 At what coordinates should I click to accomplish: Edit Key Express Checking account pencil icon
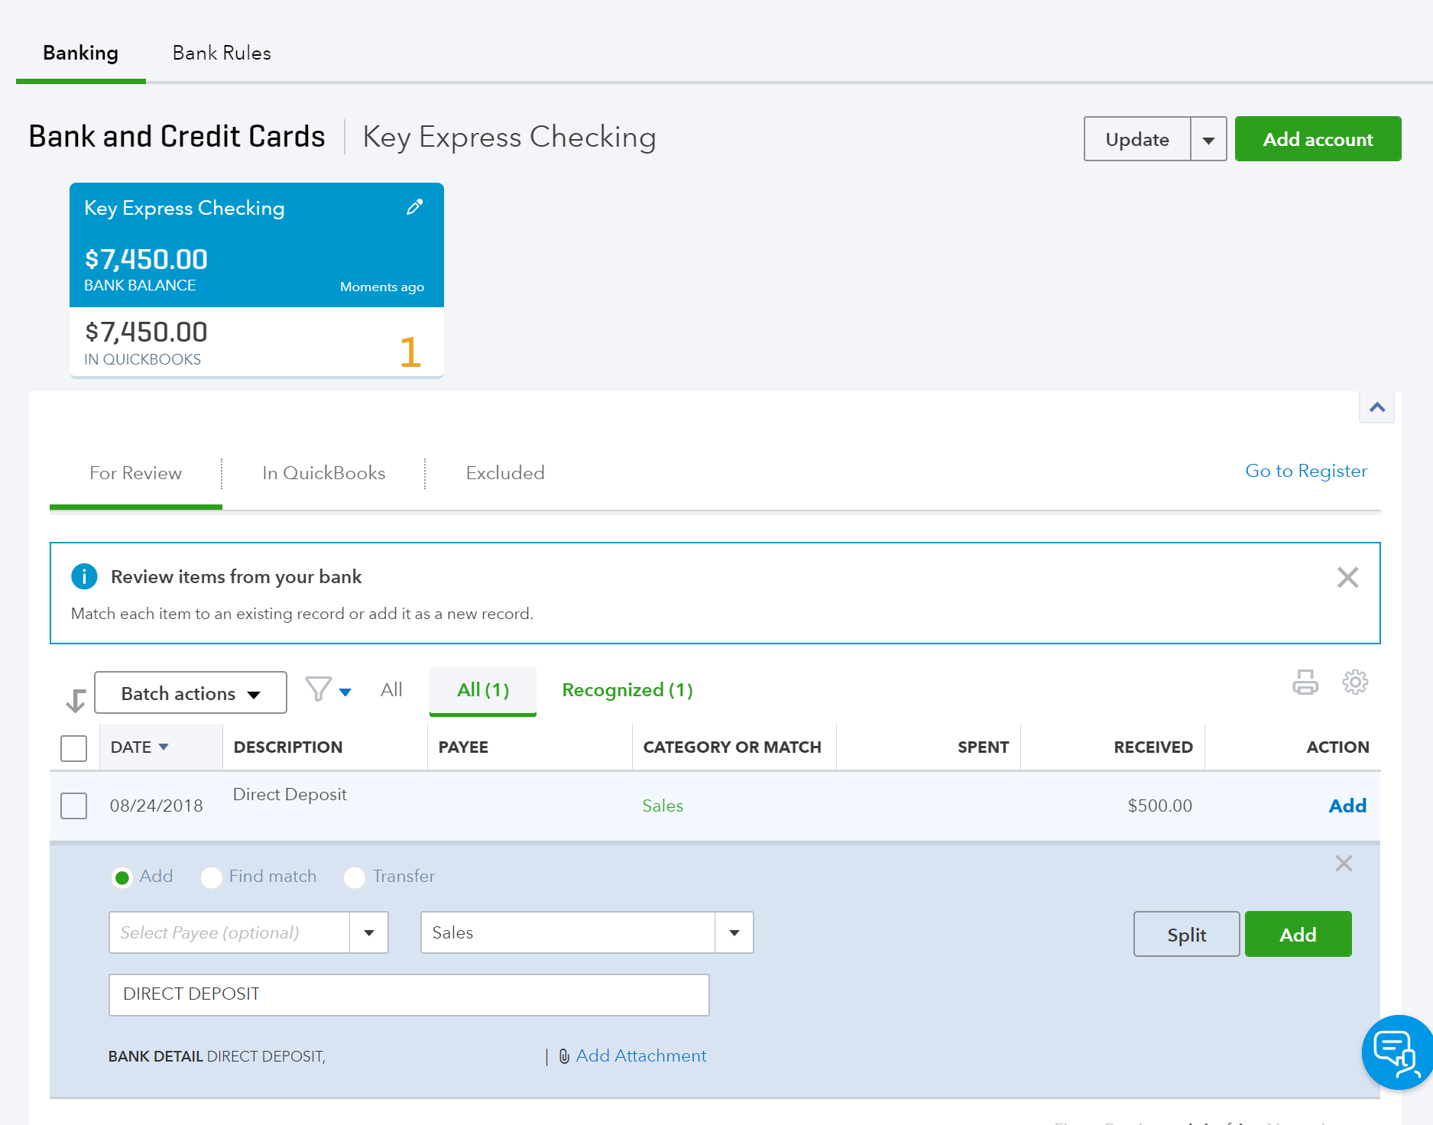pyautogui.click(x=414, y=207)
